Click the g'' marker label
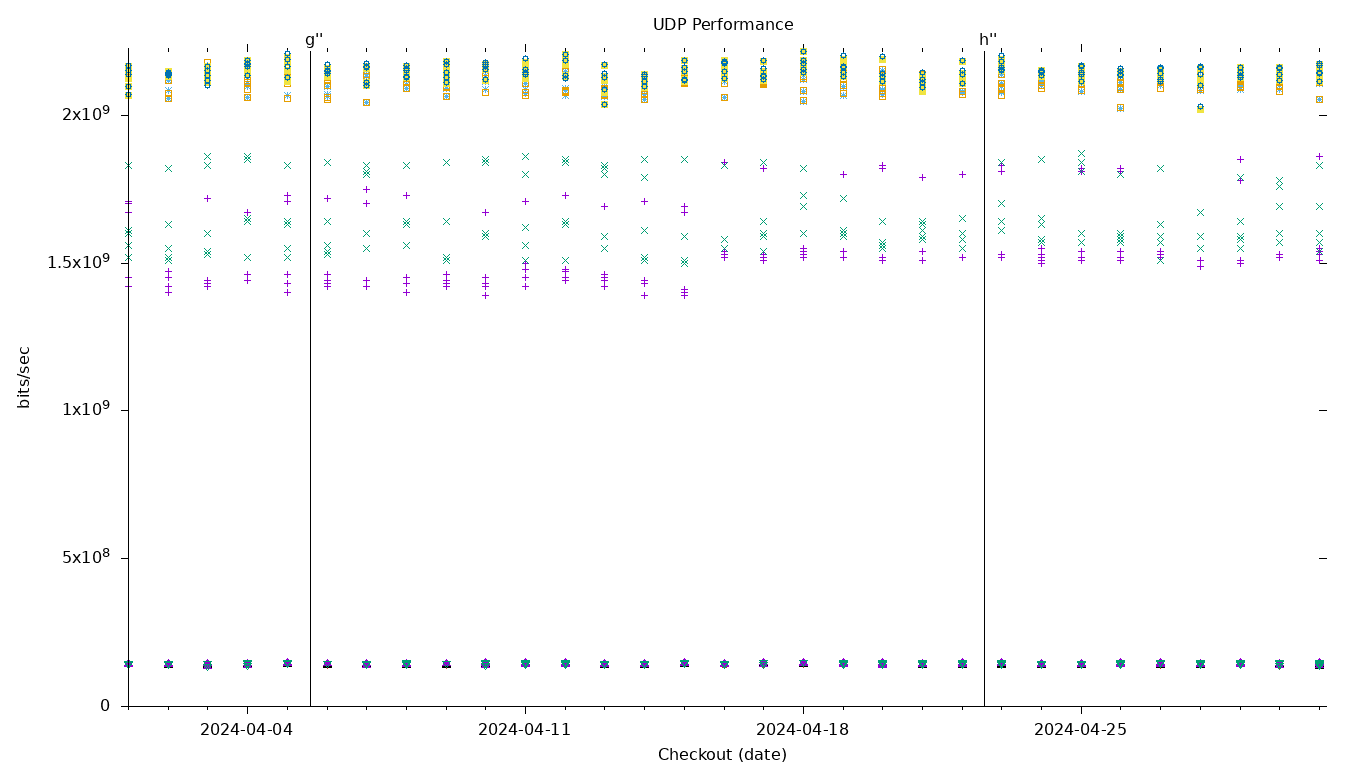The image size is (1360, 768). pos(314,40)
